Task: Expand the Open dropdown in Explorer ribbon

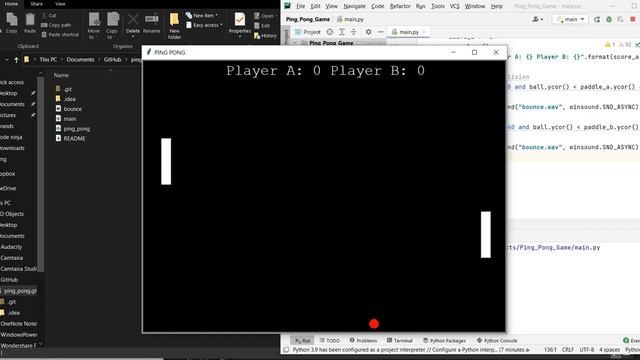Action: [264, 16]
